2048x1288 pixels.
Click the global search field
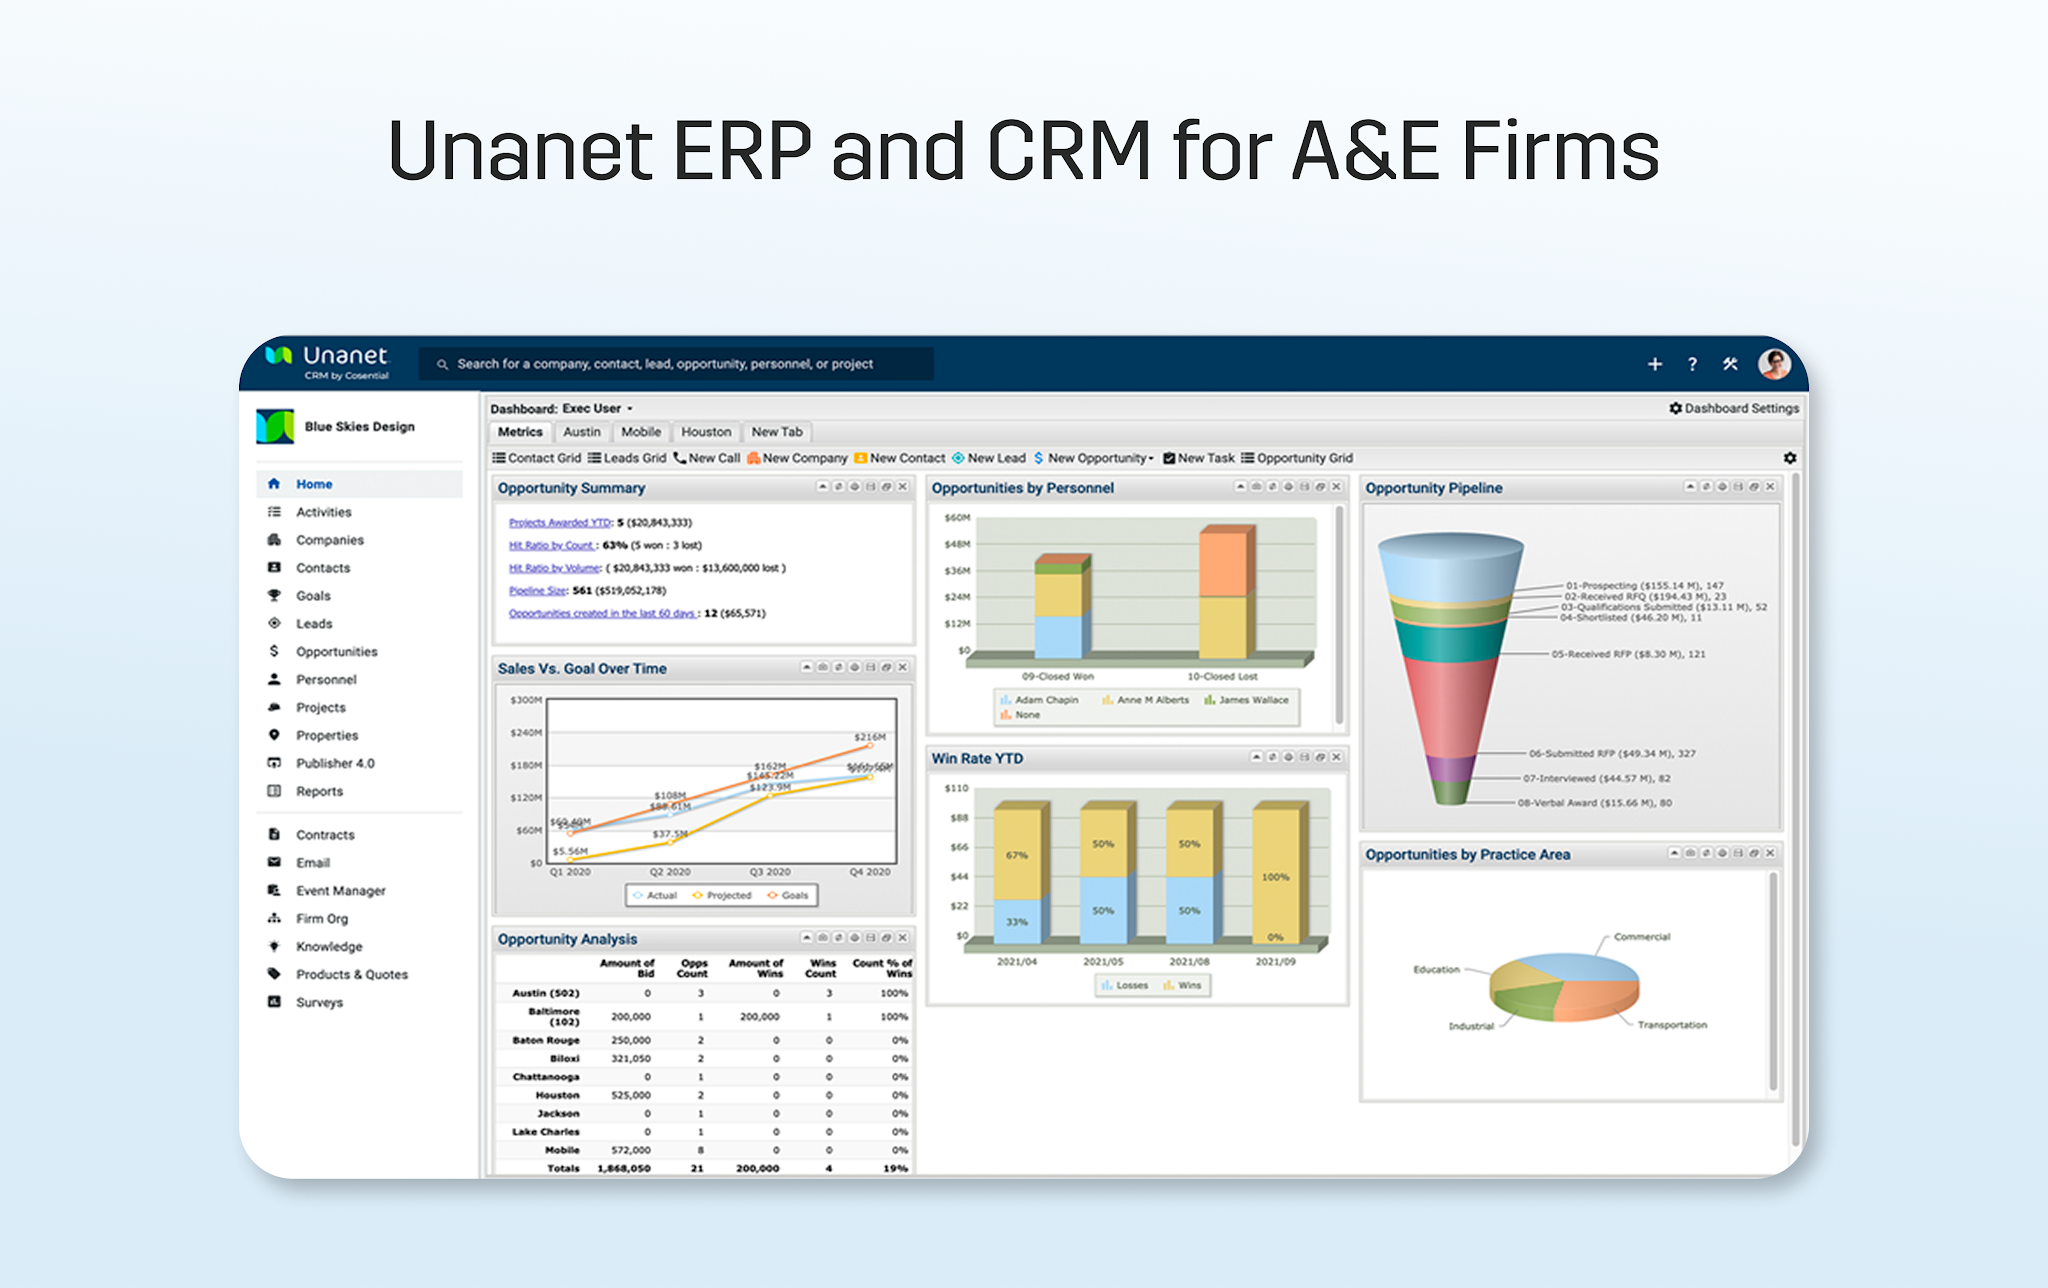click(x=676, y=364)
